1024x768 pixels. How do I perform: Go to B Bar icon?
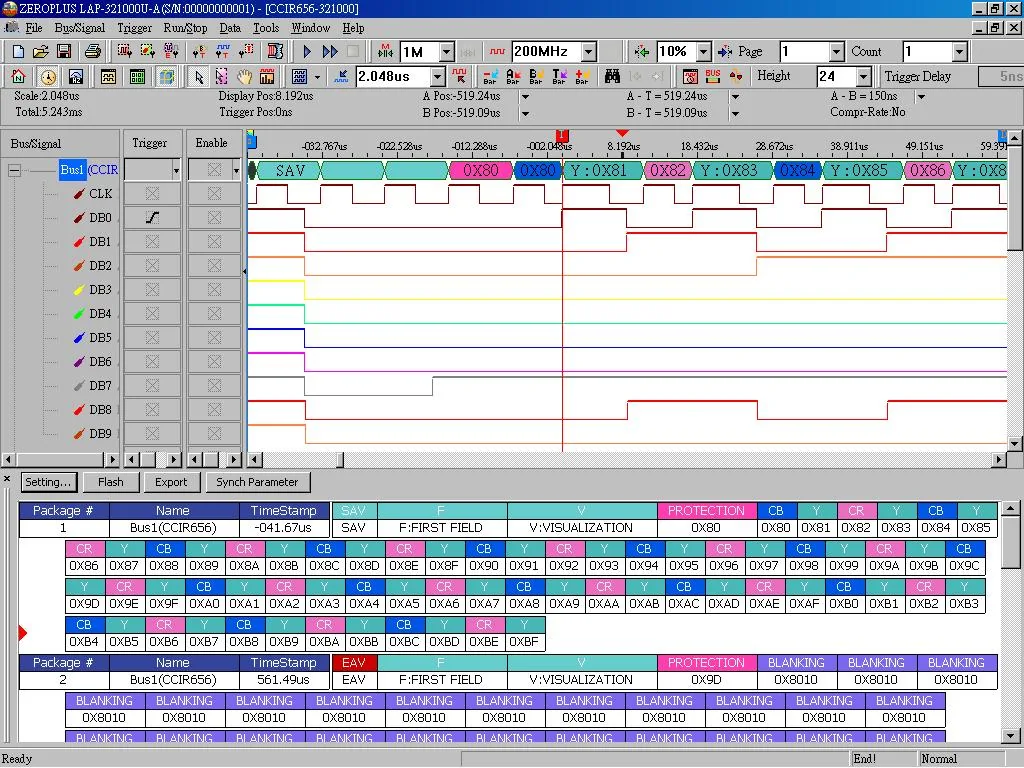tap(536, 76)
